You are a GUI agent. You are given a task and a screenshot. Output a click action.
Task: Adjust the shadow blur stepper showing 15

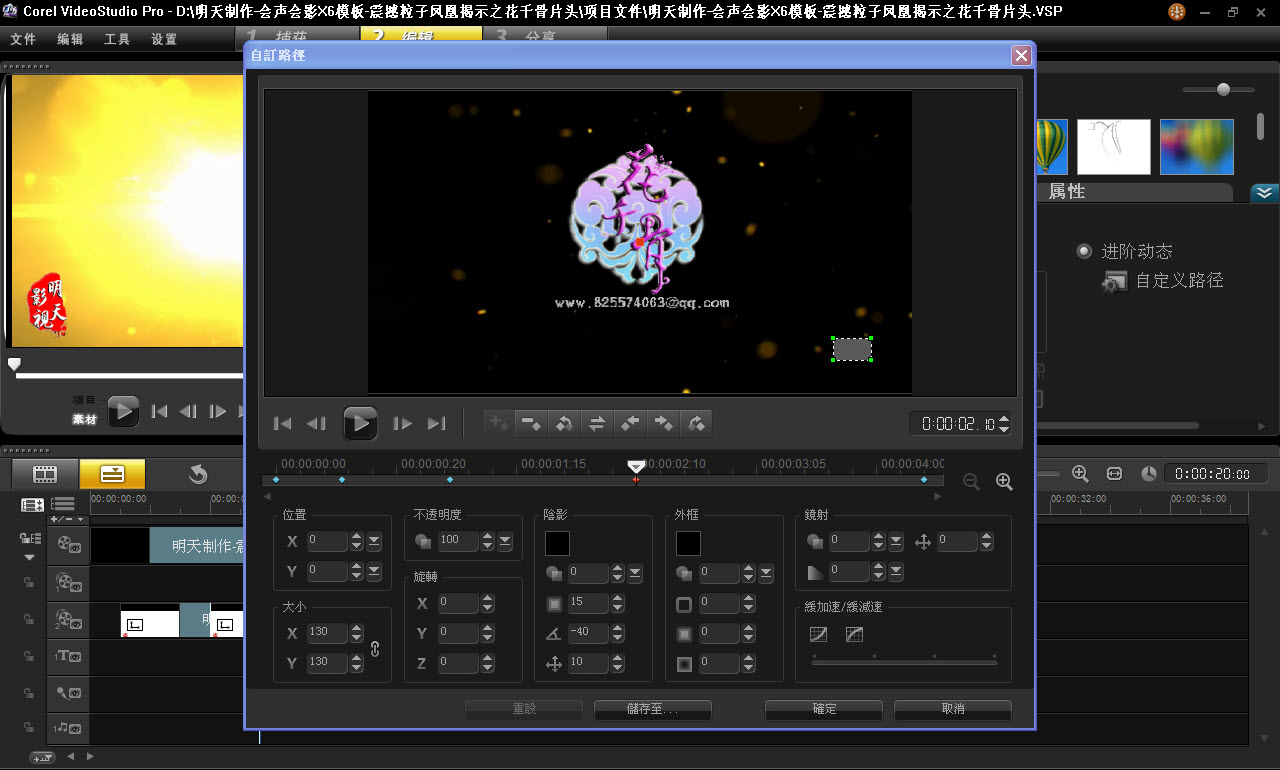tap(617, 604)
